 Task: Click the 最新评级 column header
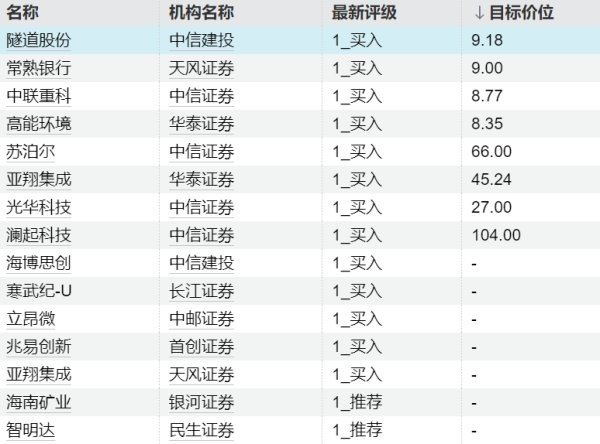point(364,13)
